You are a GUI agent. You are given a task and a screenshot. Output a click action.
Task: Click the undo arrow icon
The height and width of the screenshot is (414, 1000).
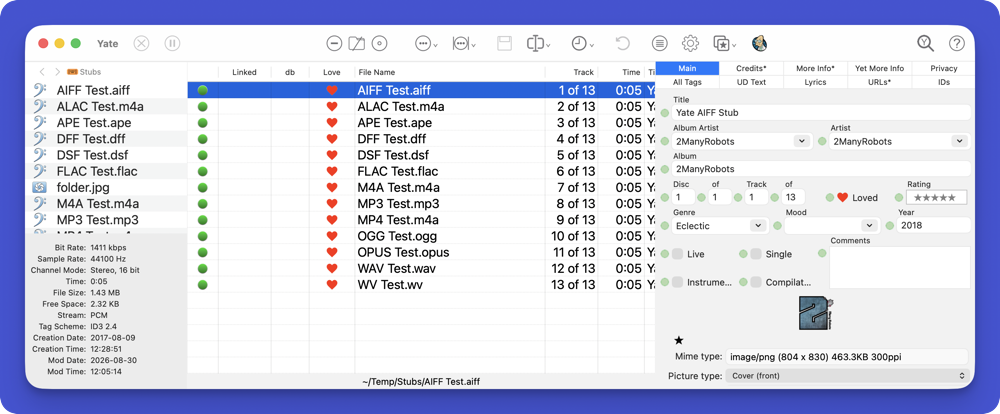click(622, 43)
